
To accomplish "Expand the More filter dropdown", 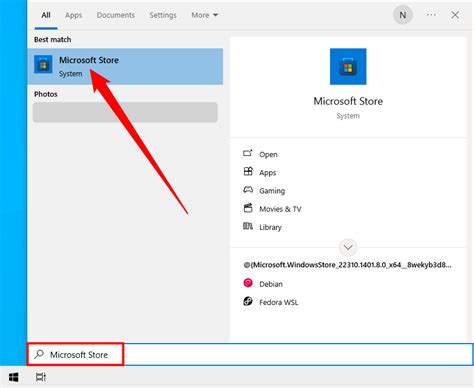I will click(204, 15).
